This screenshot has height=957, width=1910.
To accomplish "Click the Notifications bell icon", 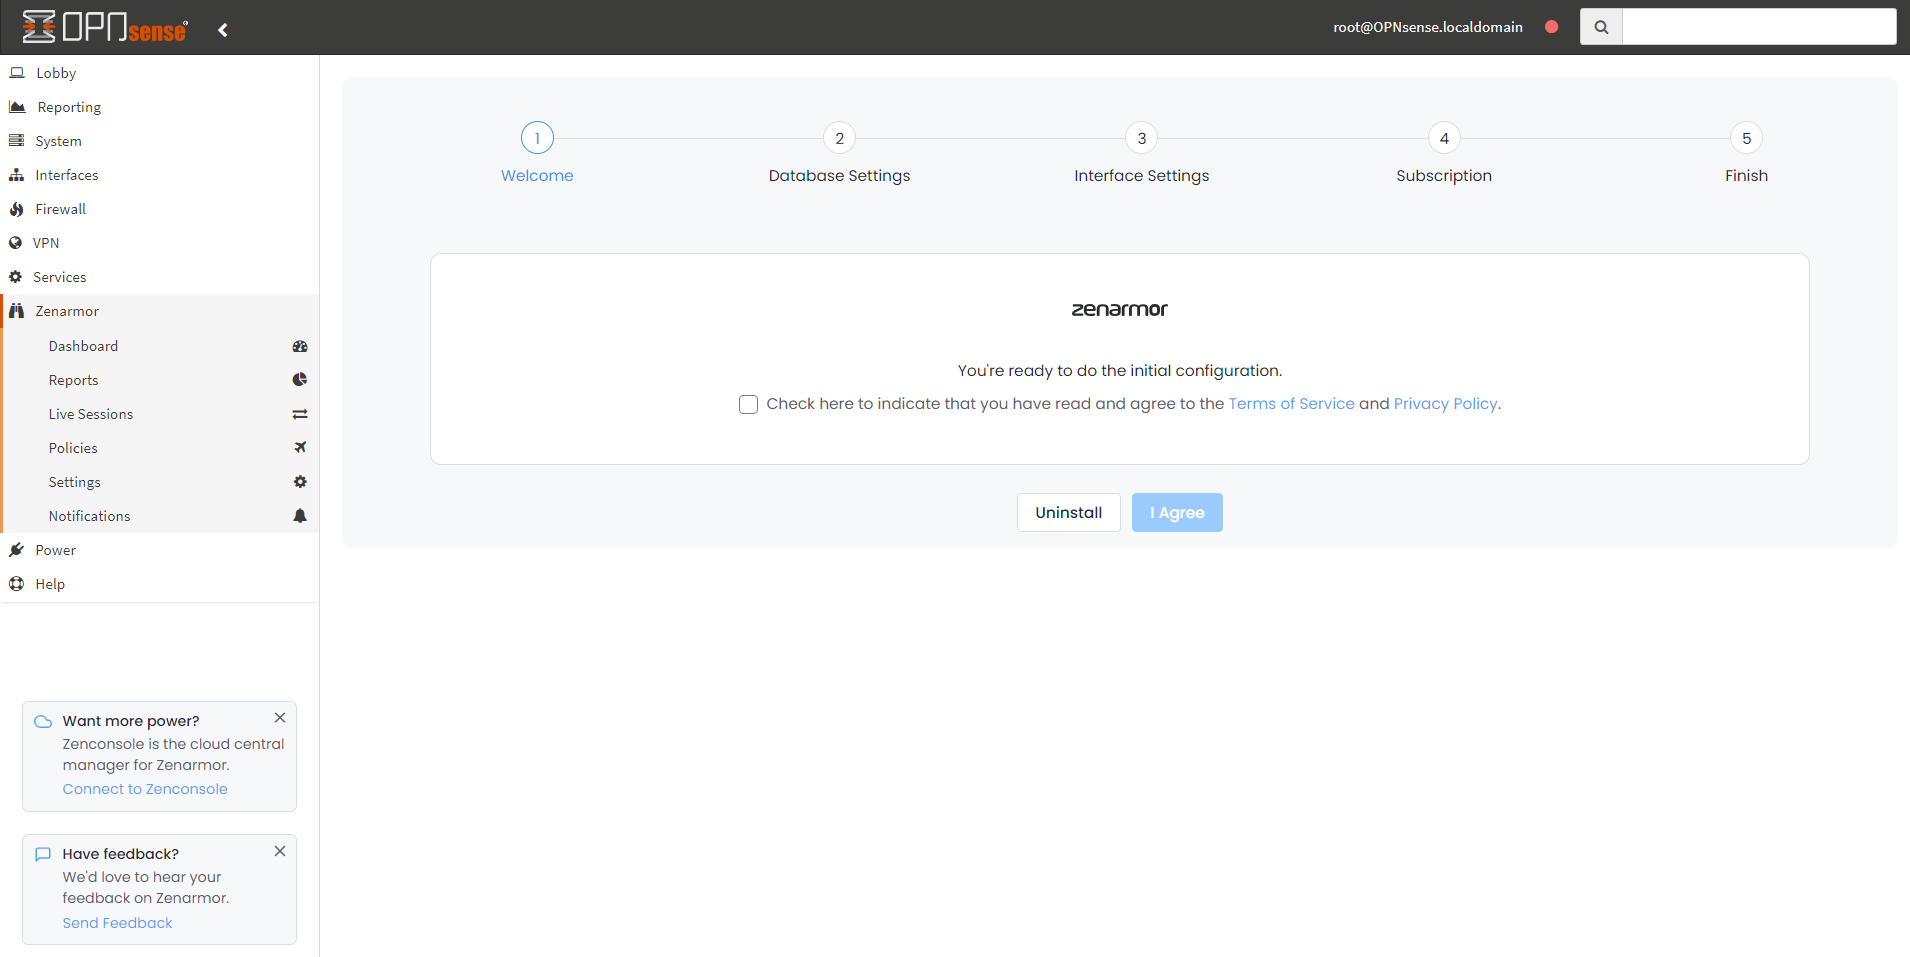I will tap(300, 515).
